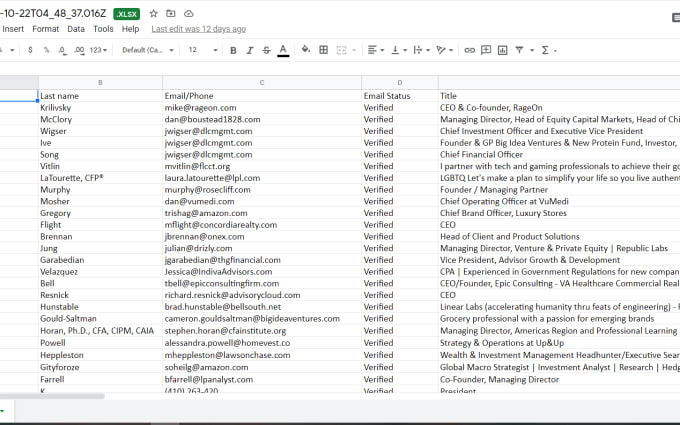Toggle italic formatting

coord(250,50)
